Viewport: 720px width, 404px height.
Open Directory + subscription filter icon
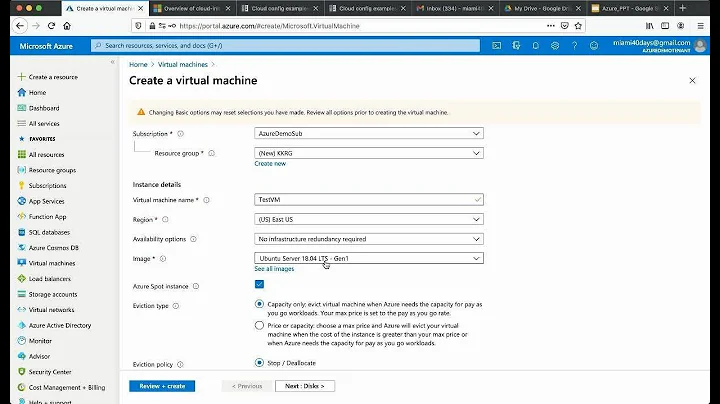pyautogui.click(x=516, y=45)
